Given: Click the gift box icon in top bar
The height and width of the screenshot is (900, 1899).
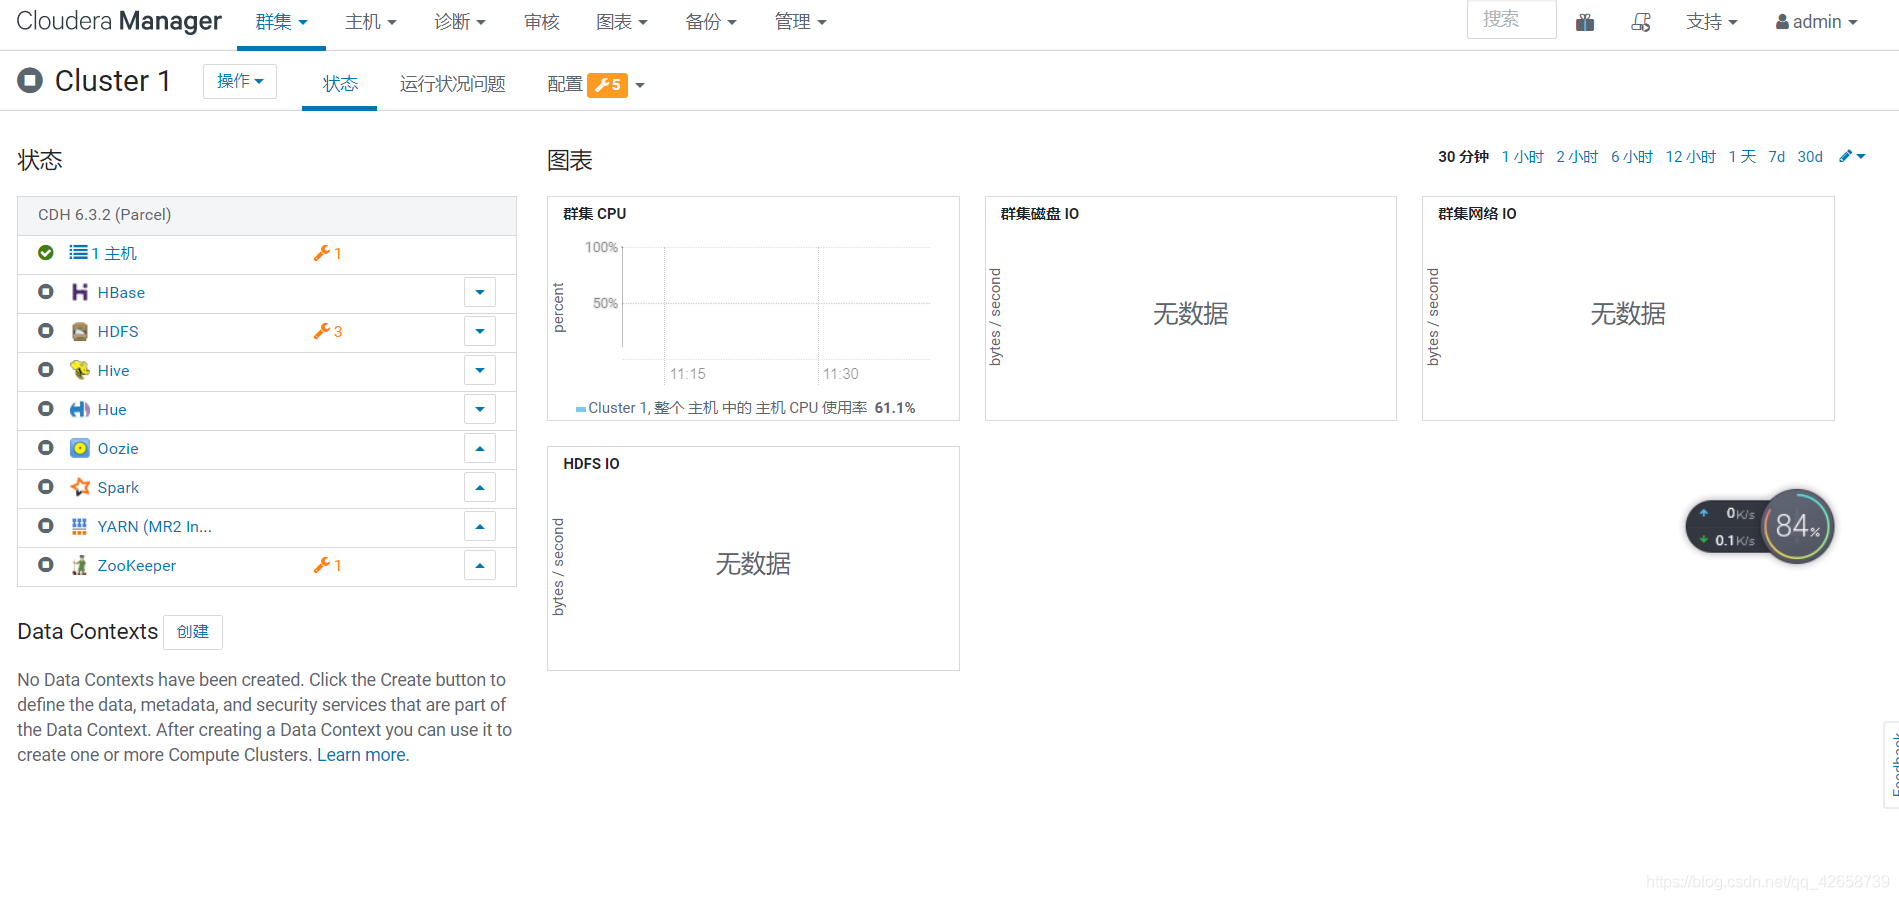Looking at the screenshot, I should pos(1585,22).
